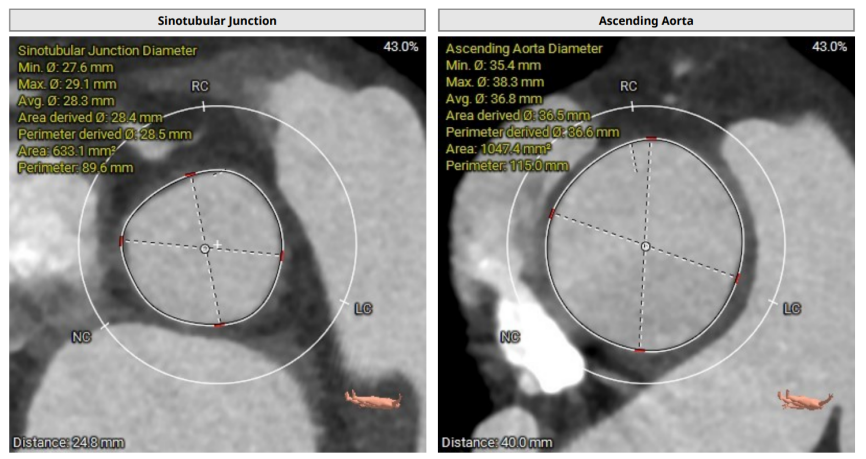Click the 'Perimeter: 89.6 mm' value
This screenshot has width=866, height=459.
click(76, 168)
